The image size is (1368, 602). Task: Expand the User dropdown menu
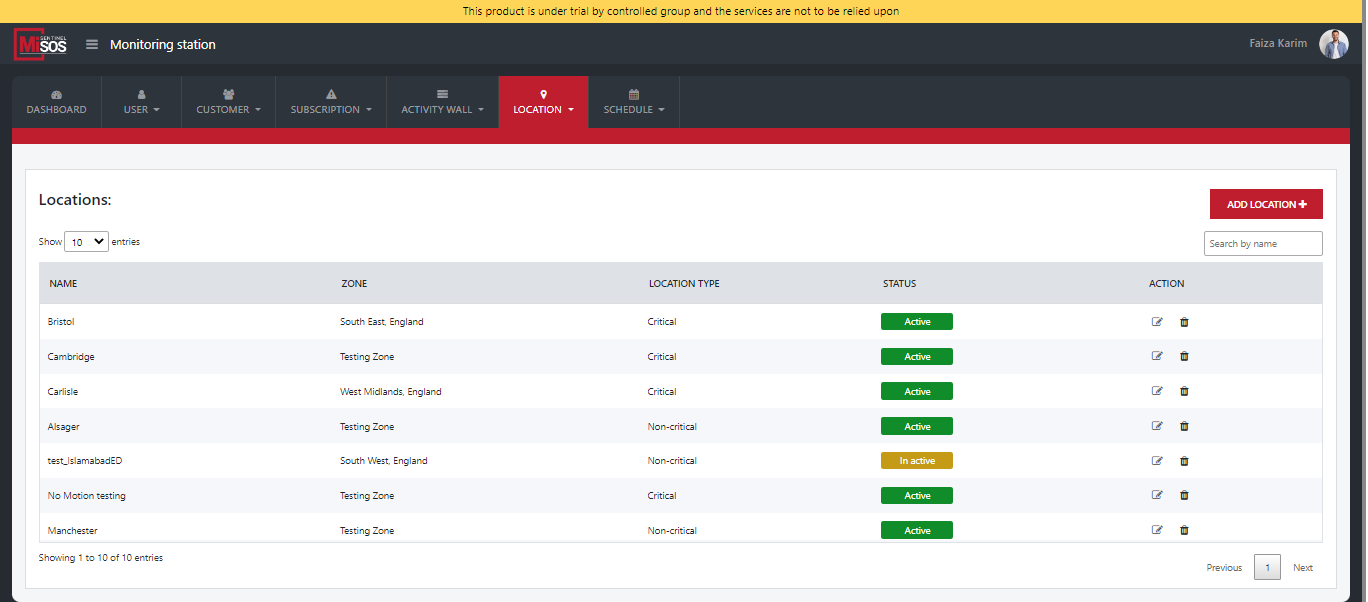(x=141, y=103)
